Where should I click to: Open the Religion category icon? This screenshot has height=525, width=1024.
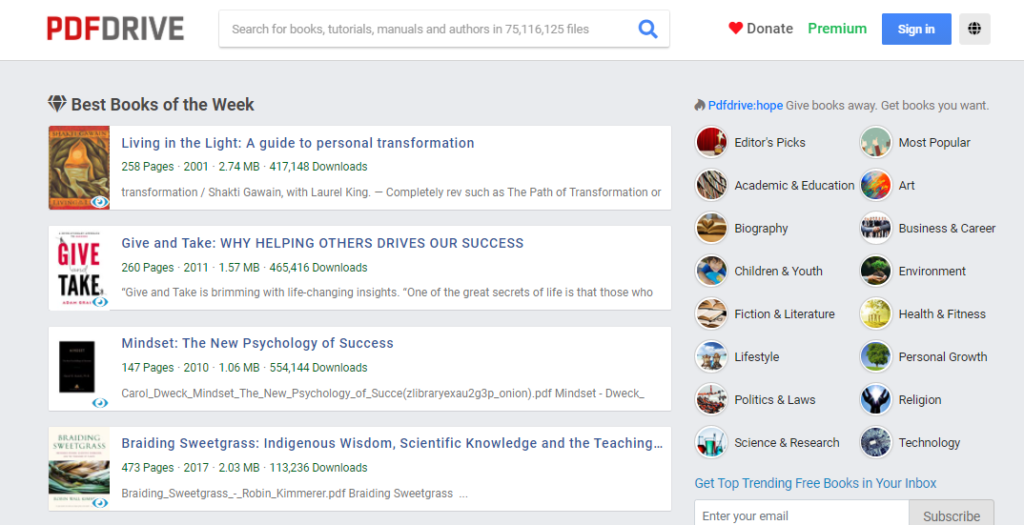(875, 400)
